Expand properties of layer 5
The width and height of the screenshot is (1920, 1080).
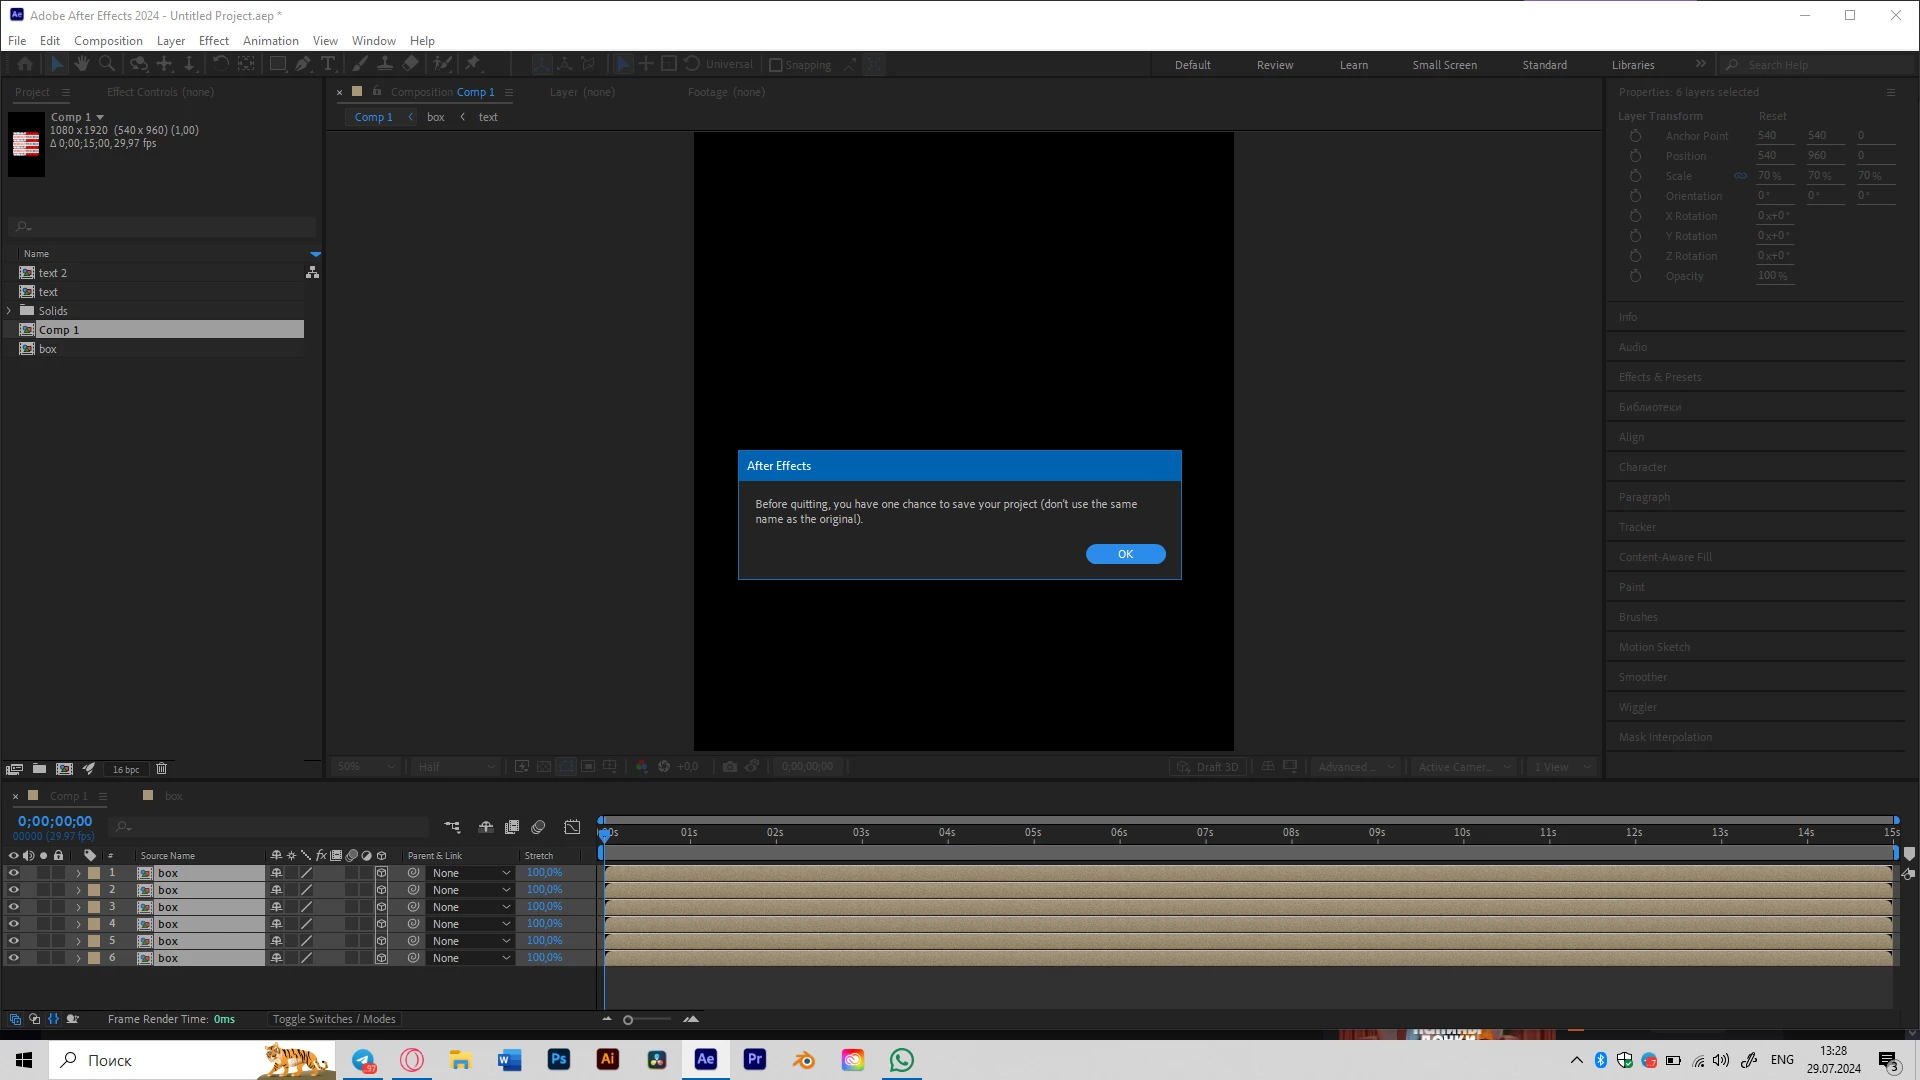pyautogui.click(x=78, y=941)
